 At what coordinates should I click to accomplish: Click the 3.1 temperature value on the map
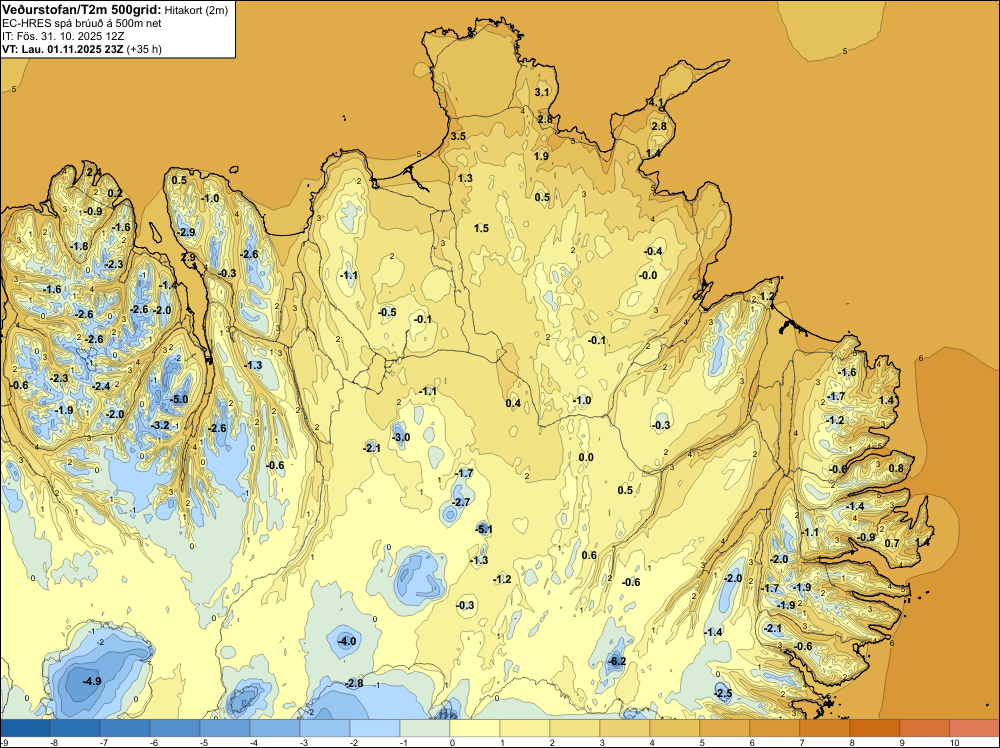point(541,92)
